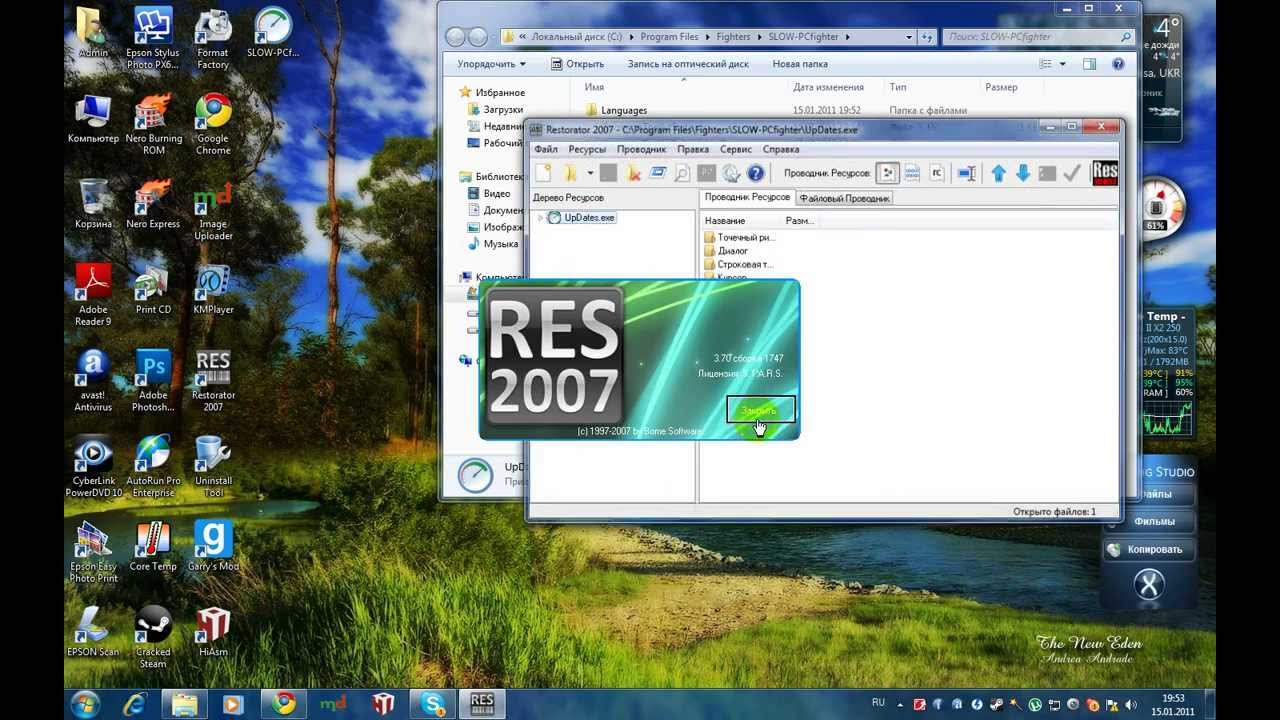The height and width of the screenshot is (720, 1280).
Task: Click the clock-shaped icon in Restorator toolbar
Action: click(731, 173)
